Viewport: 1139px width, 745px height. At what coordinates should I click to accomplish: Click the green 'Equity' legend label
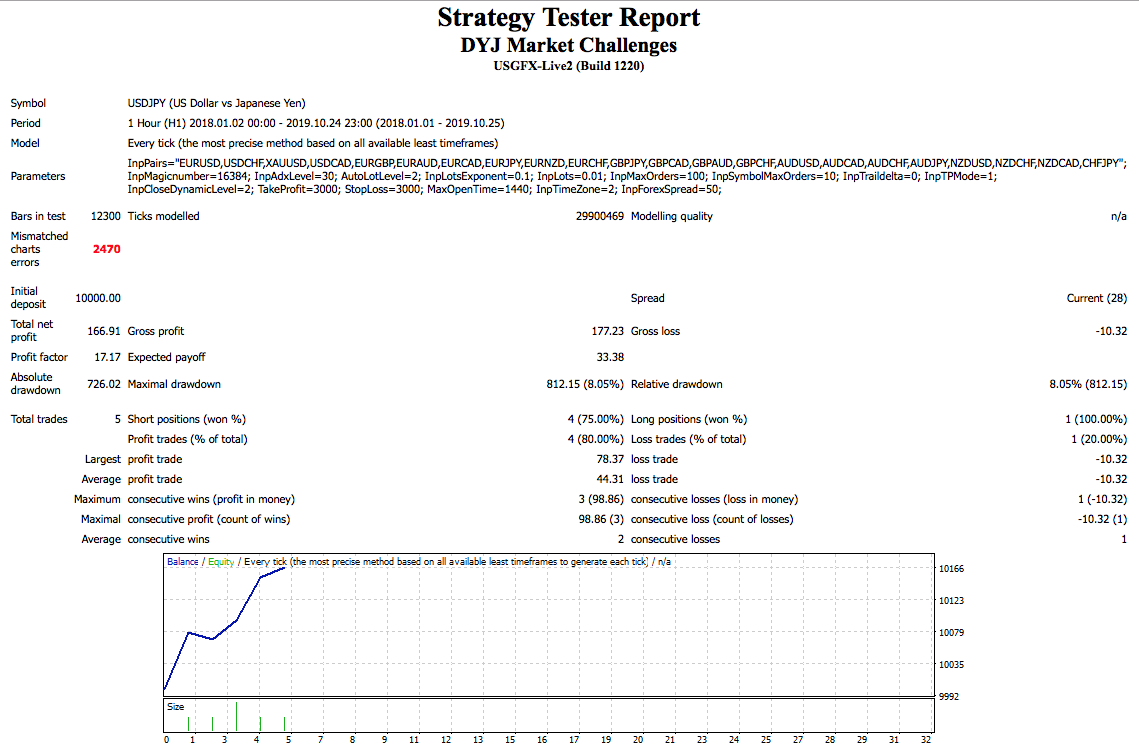[221, 561]
